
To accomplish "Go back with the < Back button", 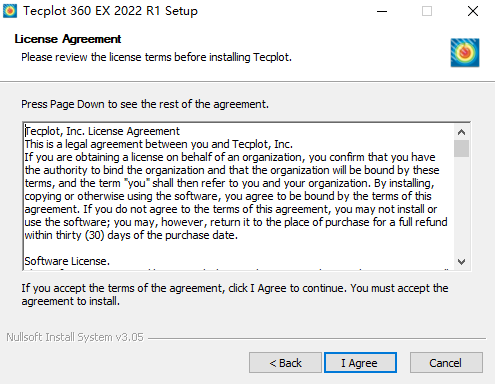I will (285, 363).
